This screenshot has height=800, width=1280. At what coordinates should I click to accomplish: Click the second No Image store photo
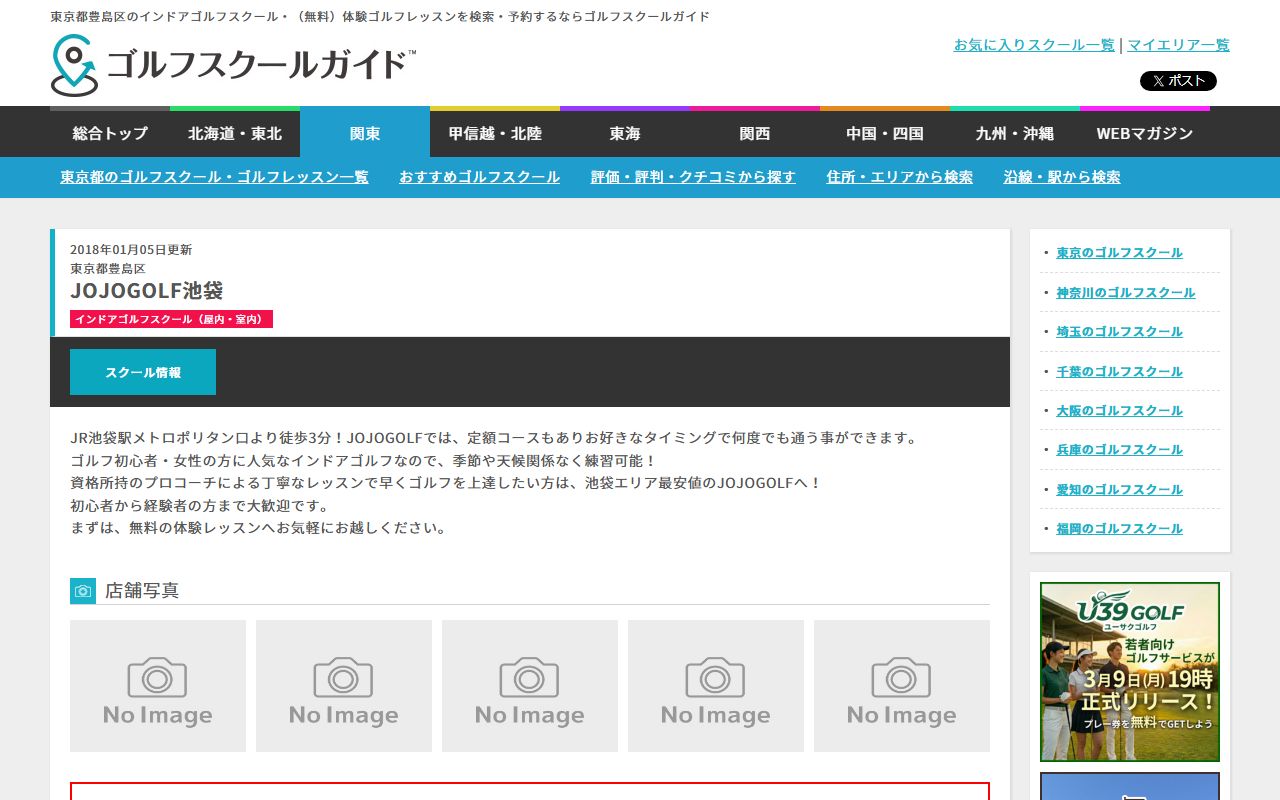coord(344,686)
